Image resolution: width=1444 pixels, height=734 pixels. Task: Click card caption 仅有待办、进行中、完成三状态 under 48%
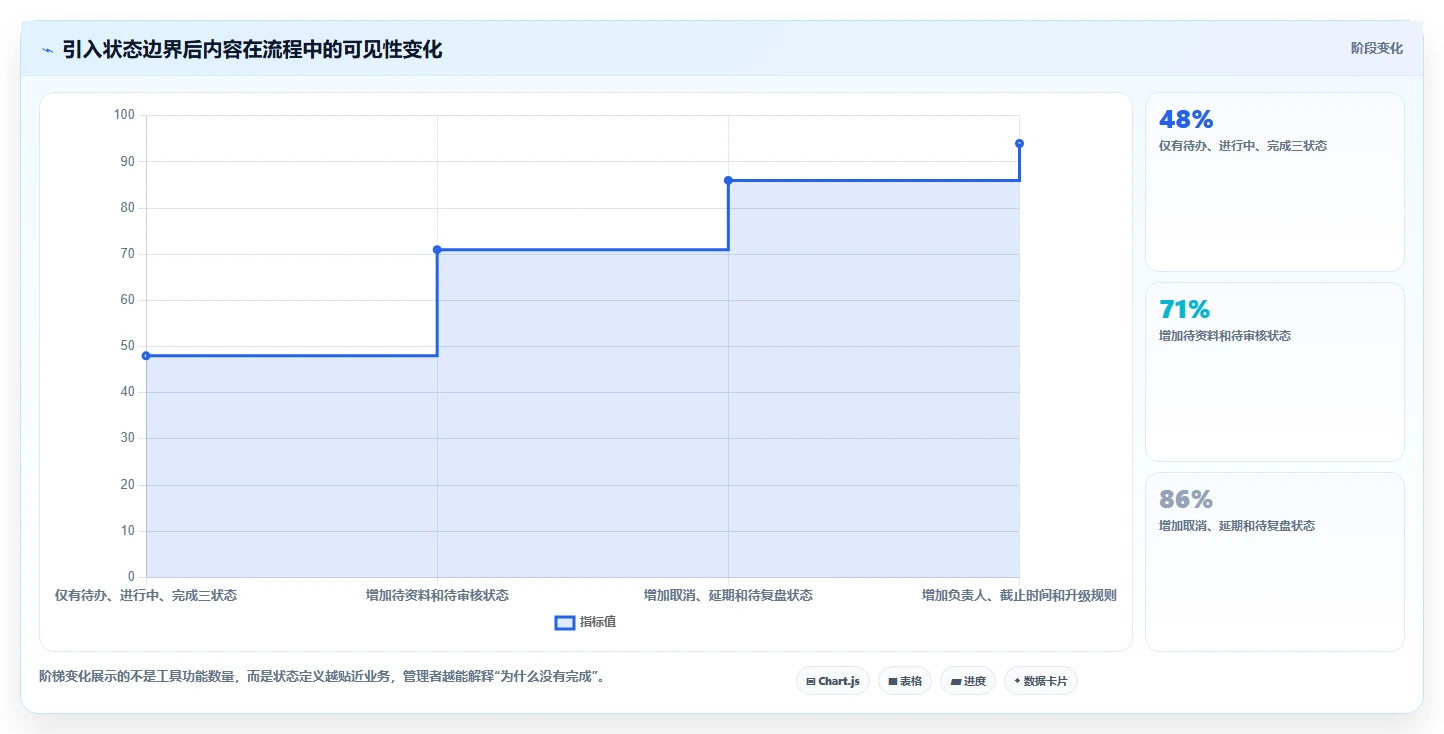click(x=1243, y=146)
